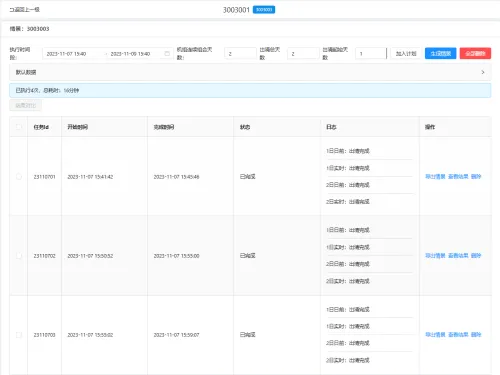Click the chevron arrow on the 默认数据 row
Image resolution: width=500 pixels, height=375 pixels.
(x=483, y=72)
